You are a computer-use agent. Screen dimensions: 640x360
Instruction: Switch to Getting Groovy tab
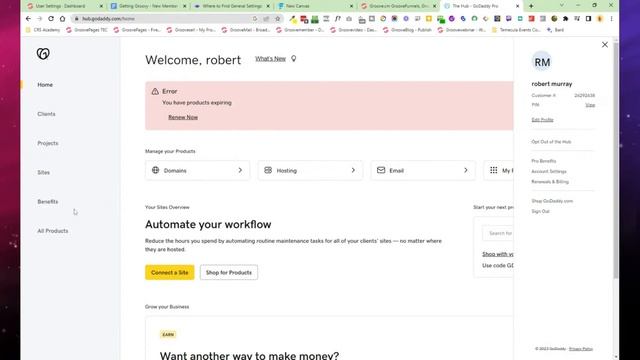(147, 6)
